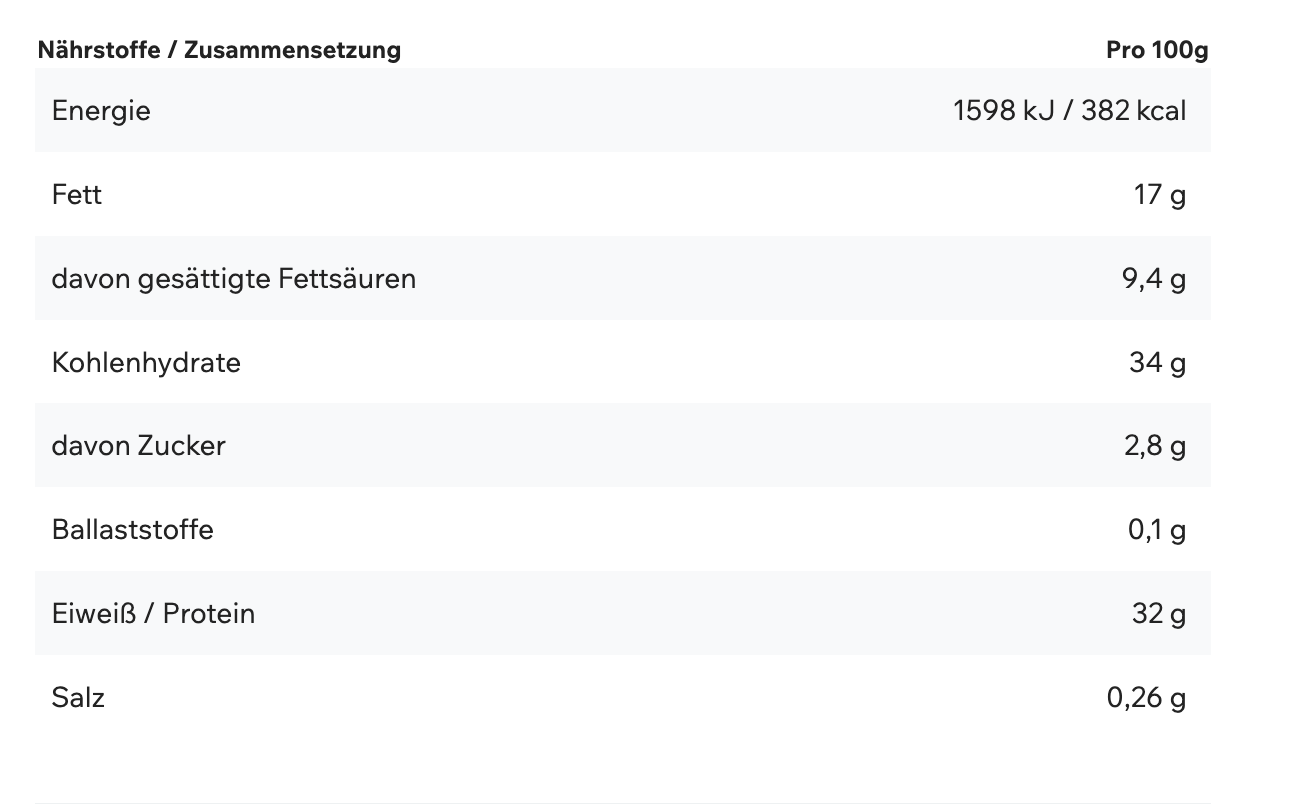1316x804 pixels.
Task: Click the word Nährstoffe in the header
Action: [98, 50]
